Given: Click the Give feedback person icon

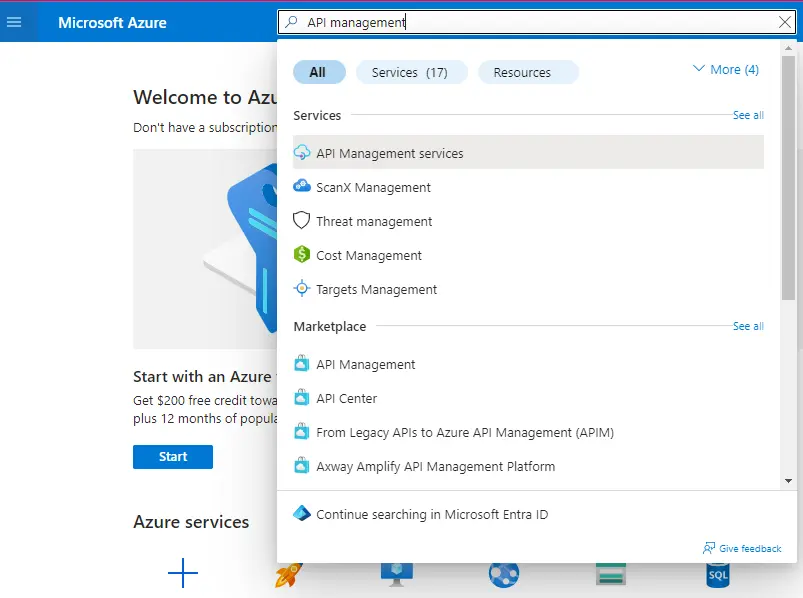Looking at the screenshot, I should pos(709,548).
